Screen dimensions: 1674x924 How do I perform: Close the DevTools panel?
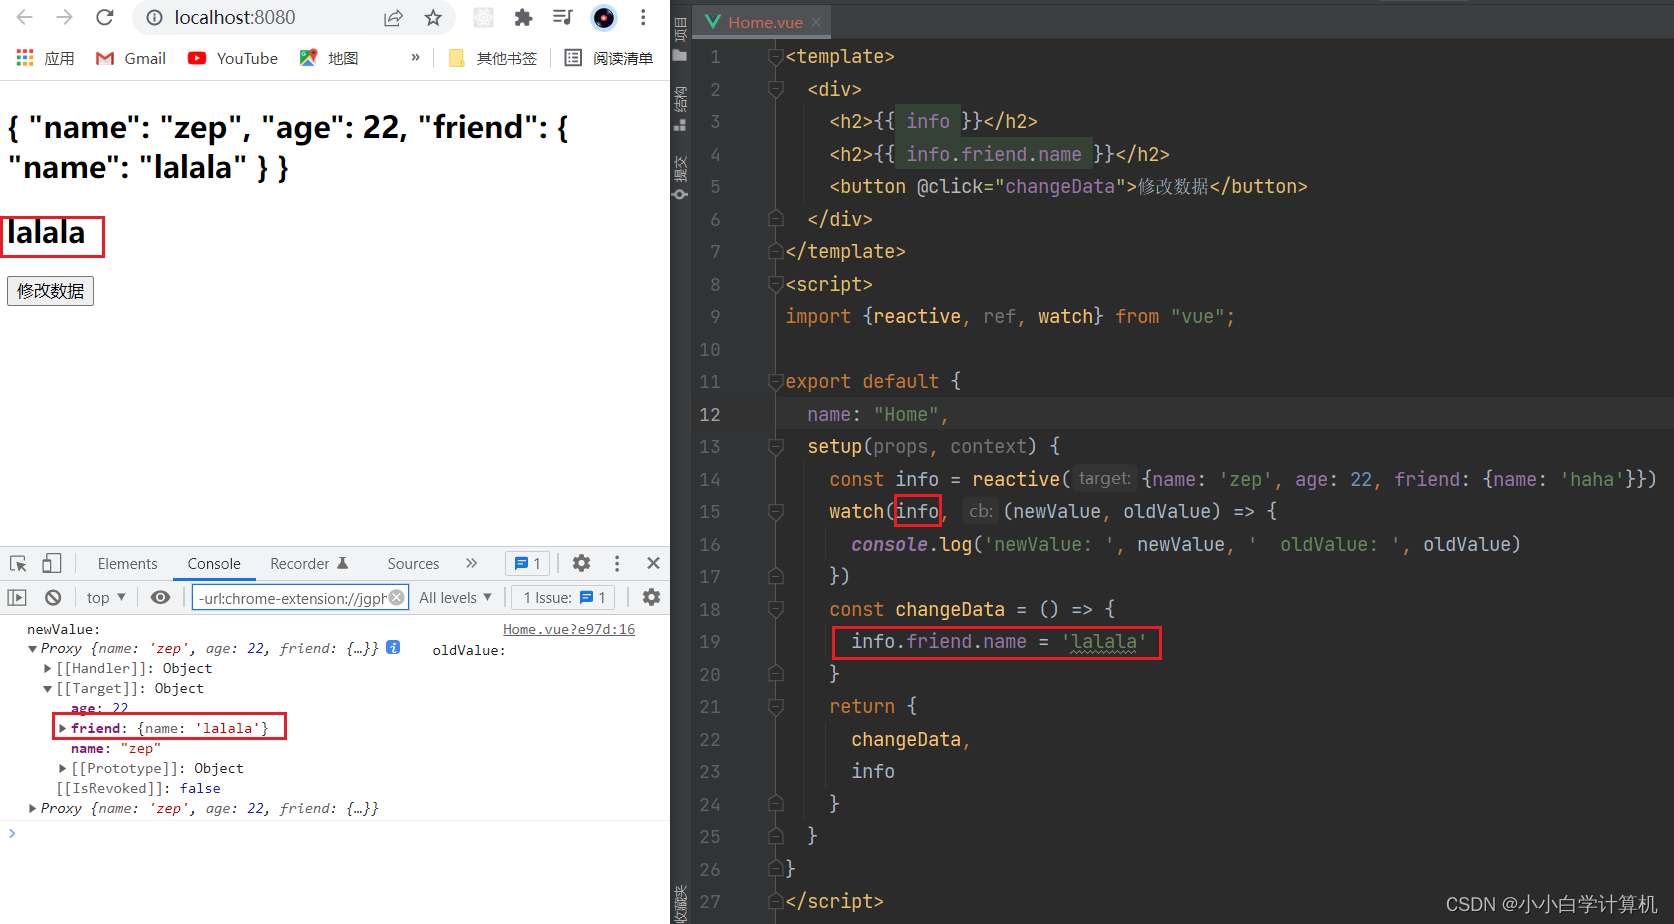click(653, 563)
